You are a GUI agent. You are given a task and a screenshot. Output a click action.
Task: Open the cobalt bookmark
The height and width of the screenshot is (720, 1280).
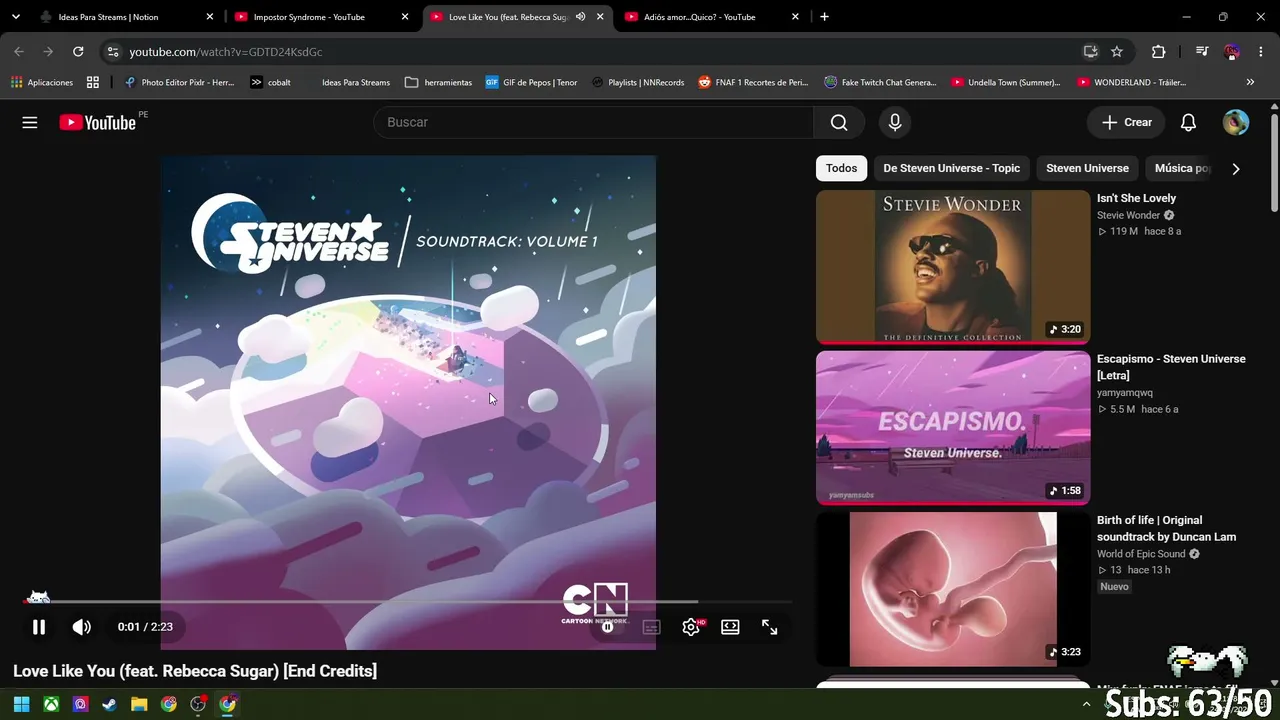point(271,82)
